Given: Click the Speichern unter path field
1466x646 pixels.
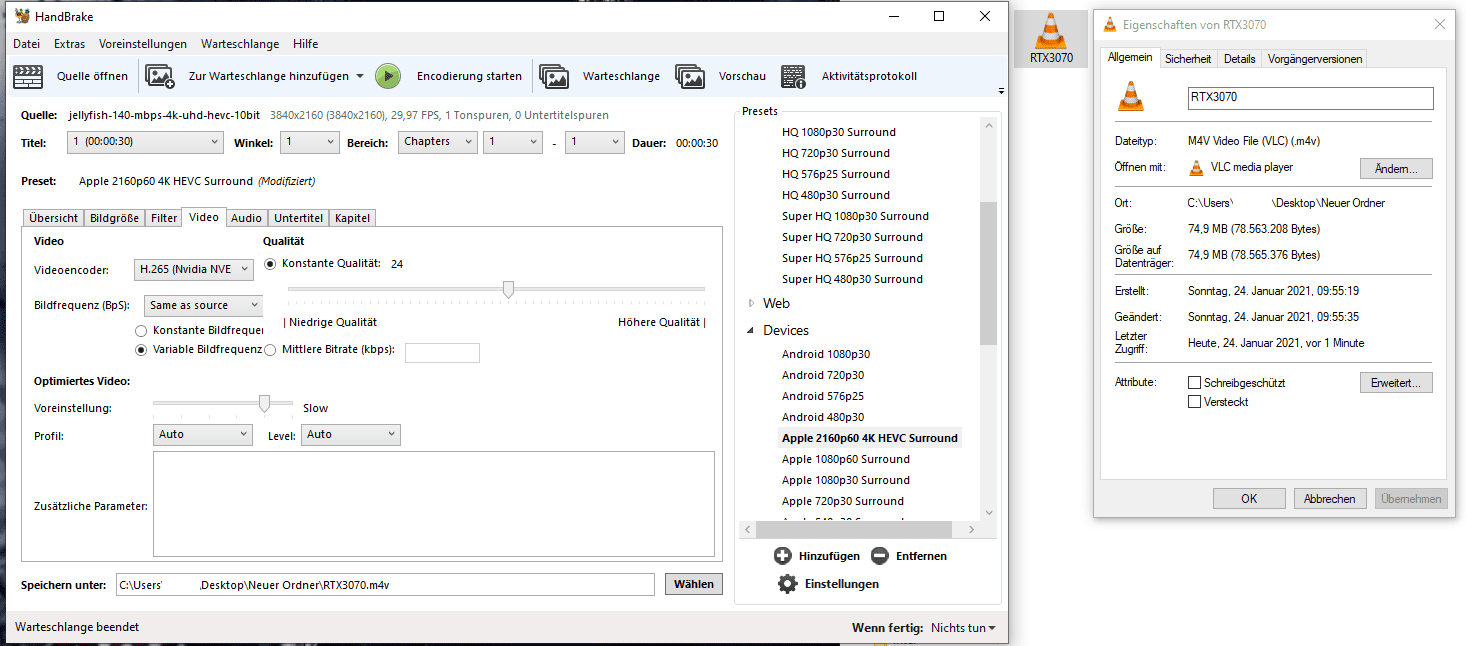Looking at the screenshot, I should click(x=385, y=584).
